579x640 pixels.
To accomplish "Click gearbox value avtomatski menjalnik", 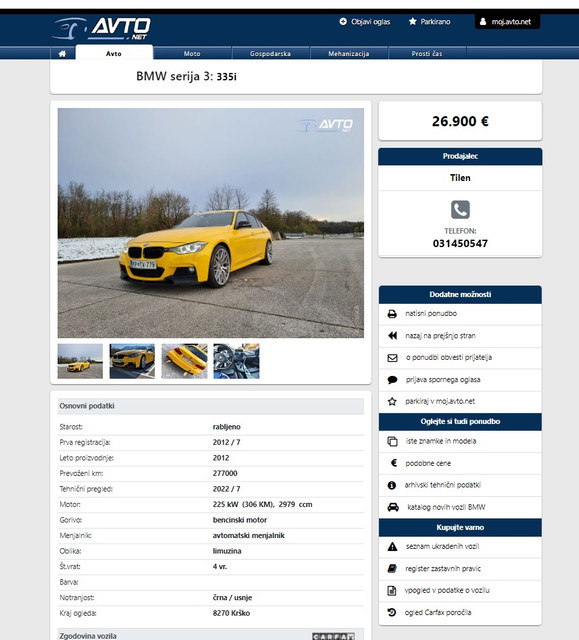I will point(248,536).
